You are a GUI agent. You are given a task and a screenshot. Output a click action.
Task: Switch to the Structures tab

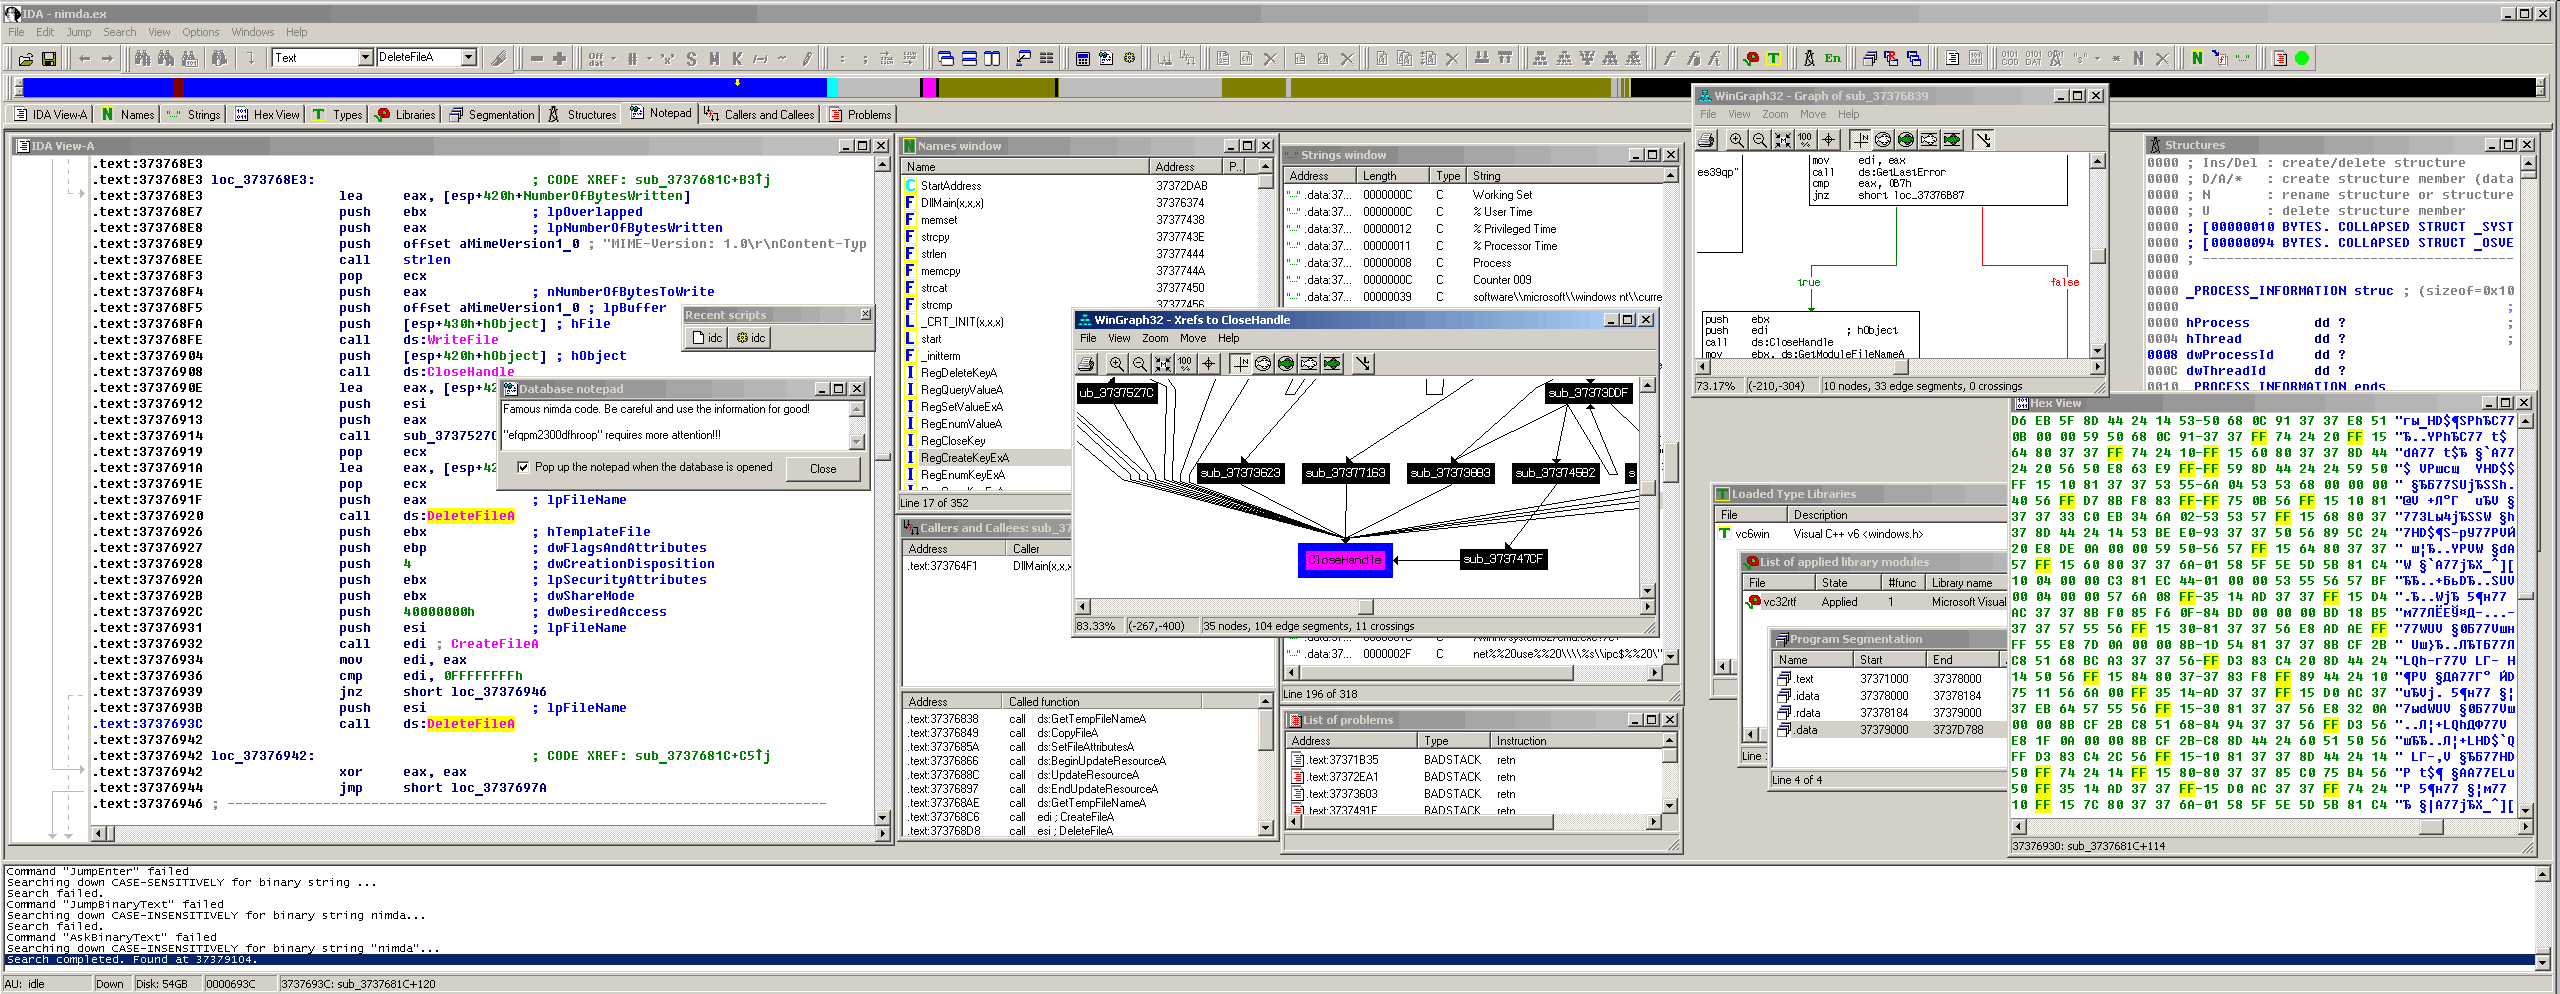pyautogui.click(x=582, y=115)
